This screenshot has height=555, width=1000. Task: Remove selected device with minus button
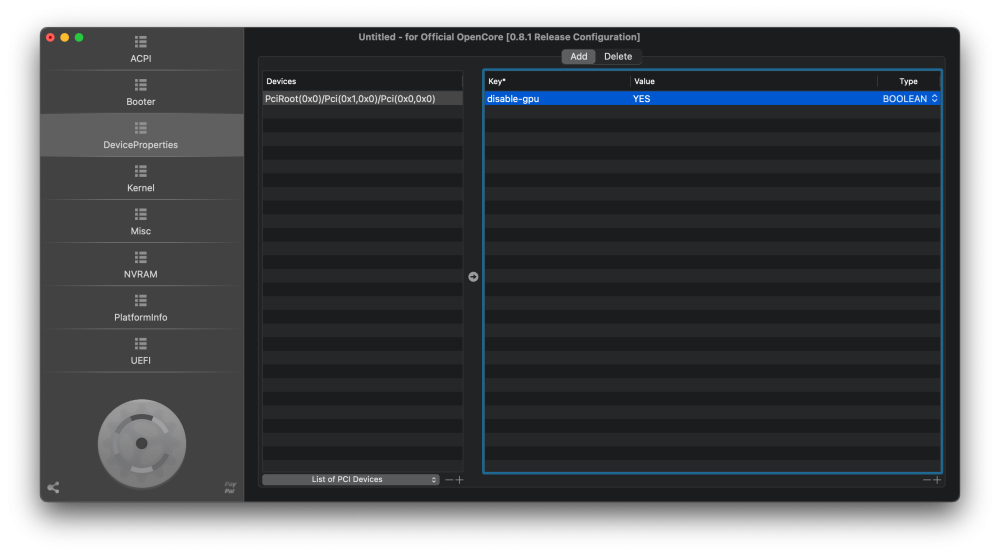click(x=449, y=480)
